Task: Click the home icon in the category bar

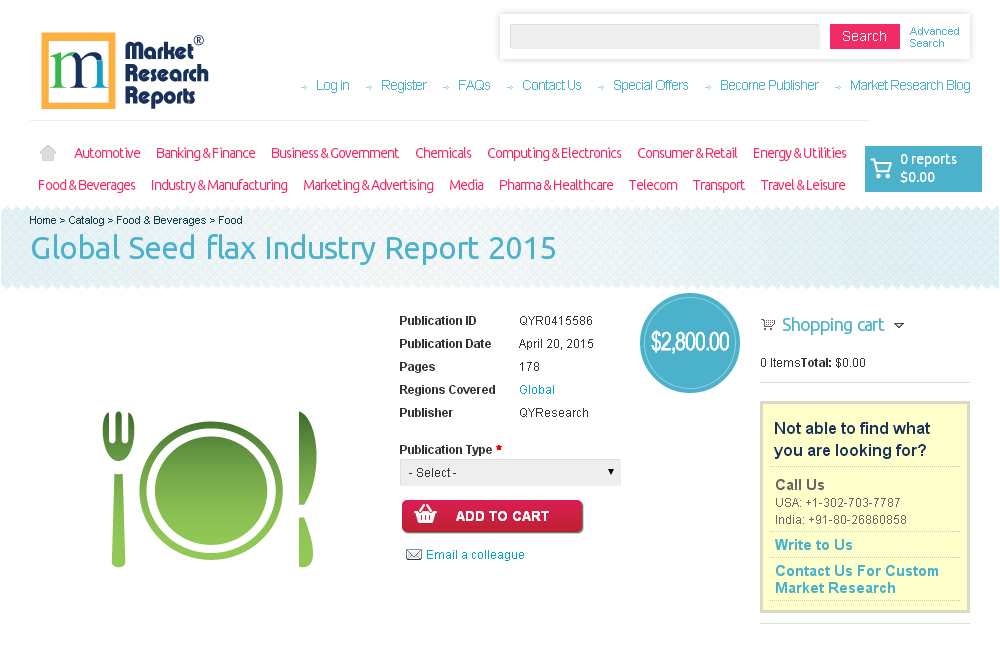Action: (47, 152)
